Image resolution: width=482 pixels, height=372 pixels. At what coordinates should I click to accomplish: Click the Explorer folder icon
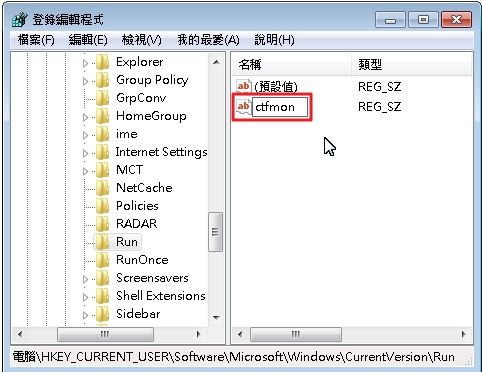coord(102,62)
